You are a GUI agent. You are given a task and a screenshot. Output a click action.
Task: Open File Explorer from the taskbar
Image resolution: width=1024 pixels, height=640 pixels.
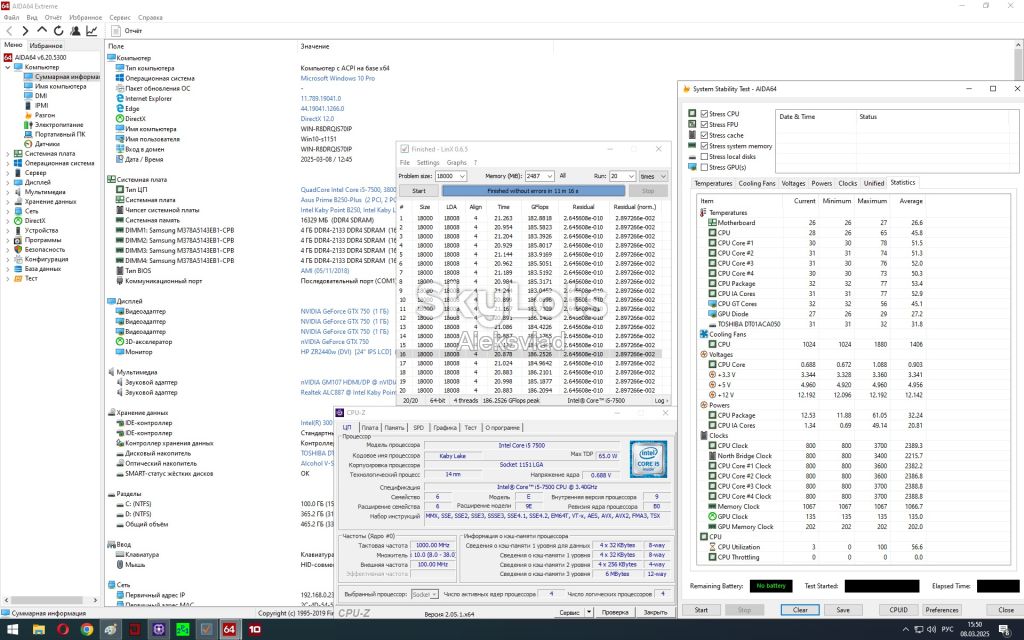[x=39, y=630]
